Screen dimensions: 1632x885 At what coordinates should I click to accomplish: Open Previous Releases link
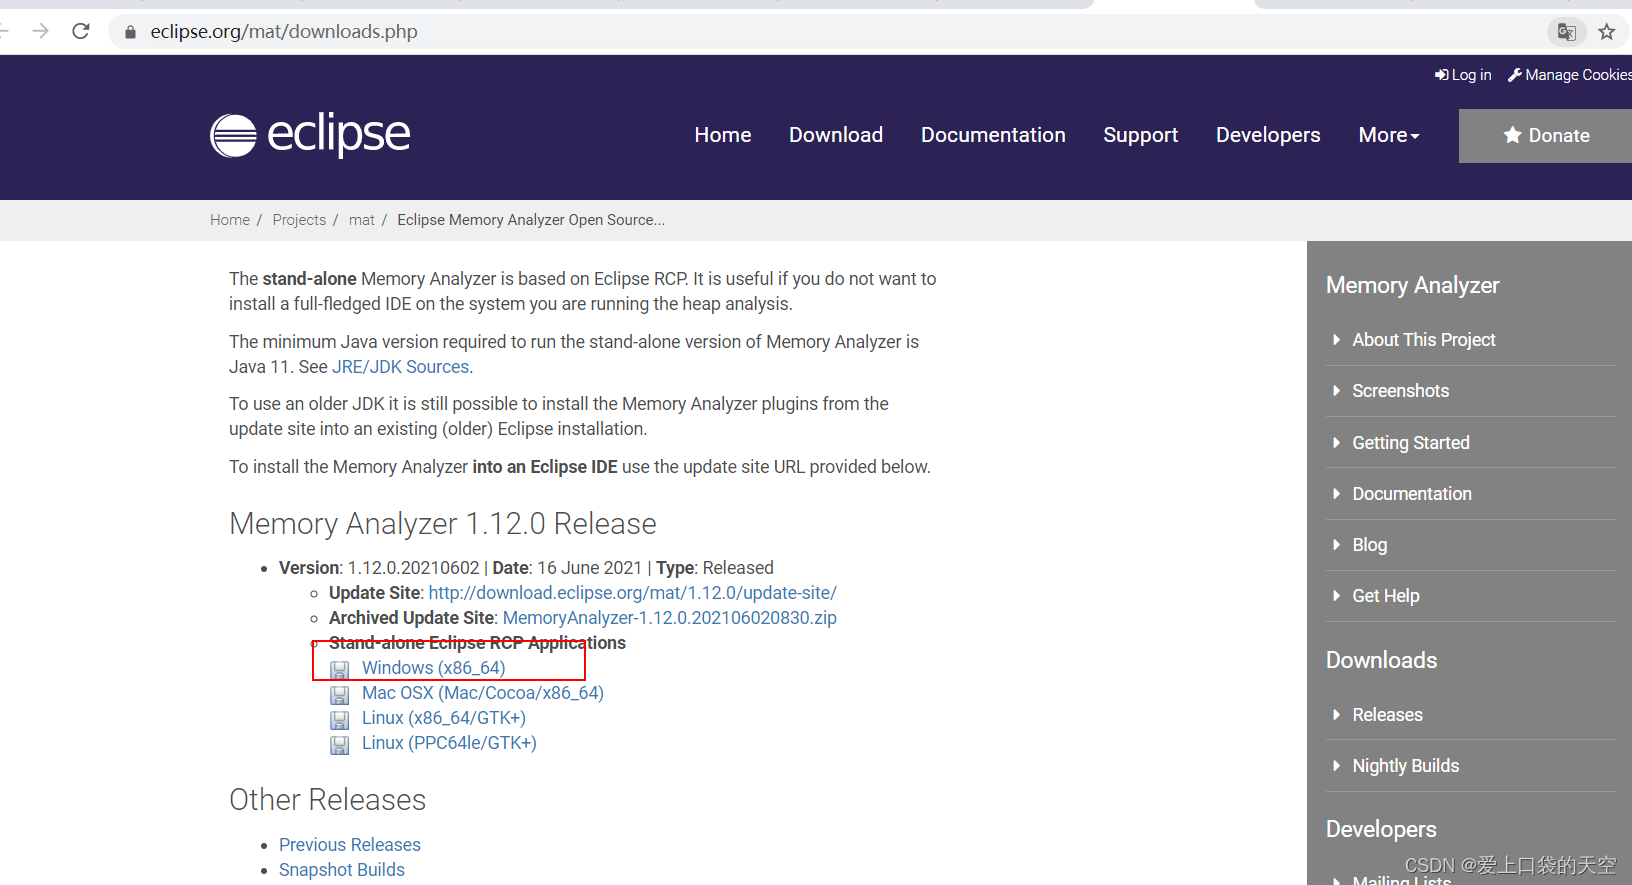pyautogui.click(x=349, y=845)
